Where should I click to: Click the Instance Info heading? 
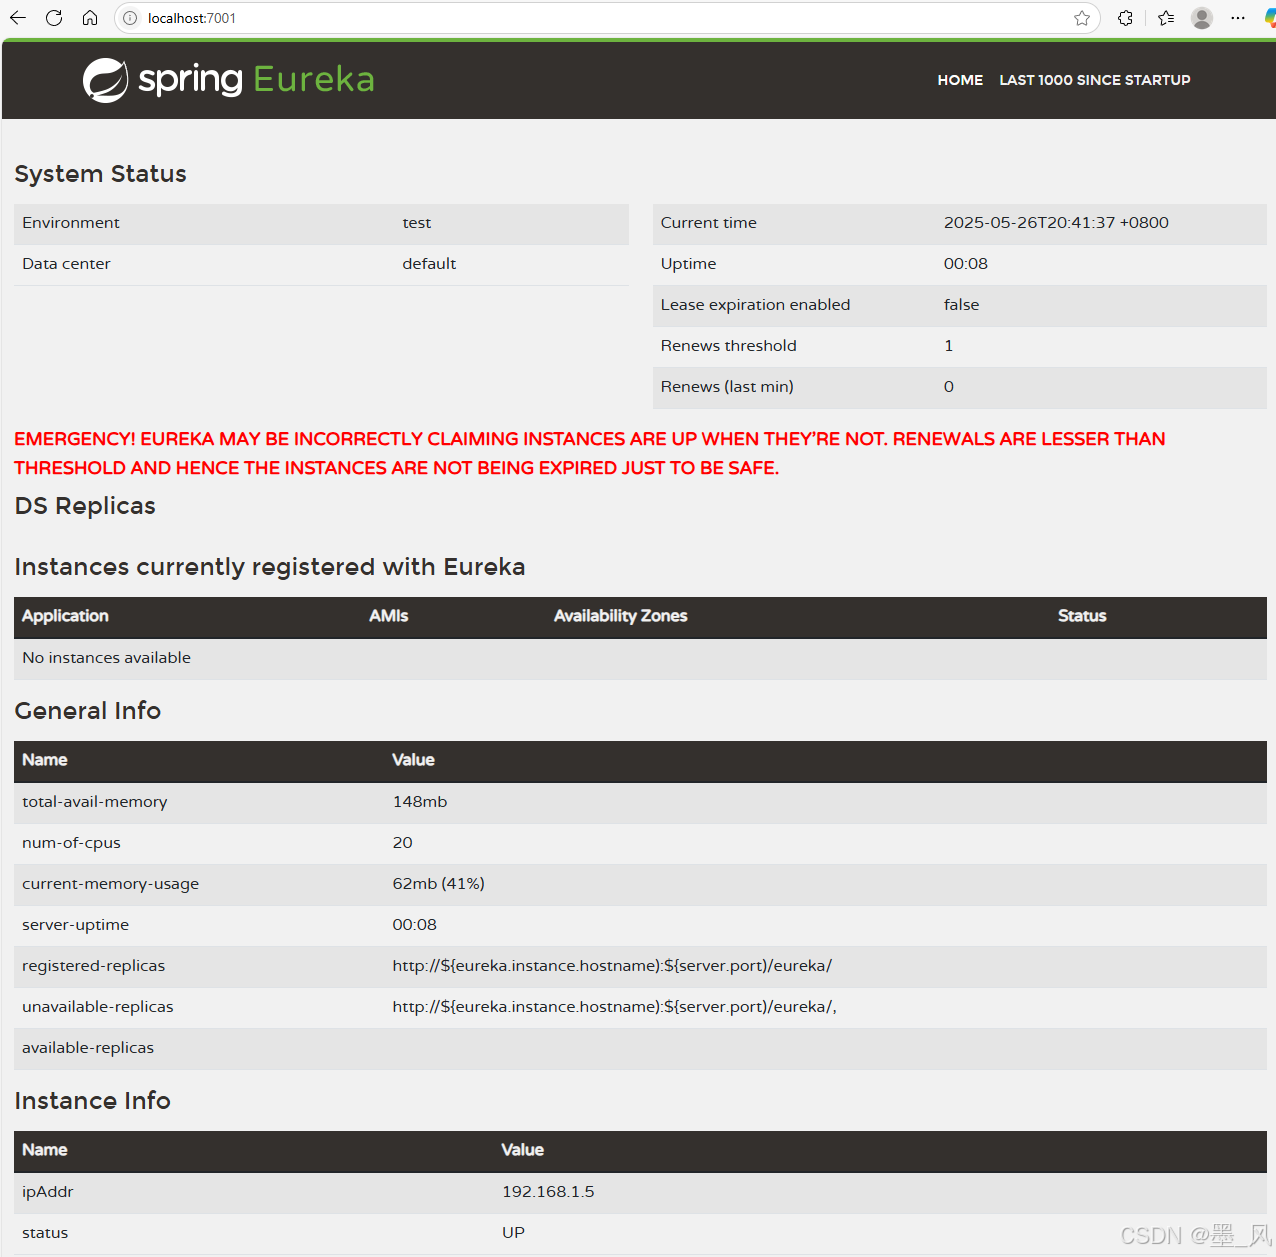[92, 1101]
